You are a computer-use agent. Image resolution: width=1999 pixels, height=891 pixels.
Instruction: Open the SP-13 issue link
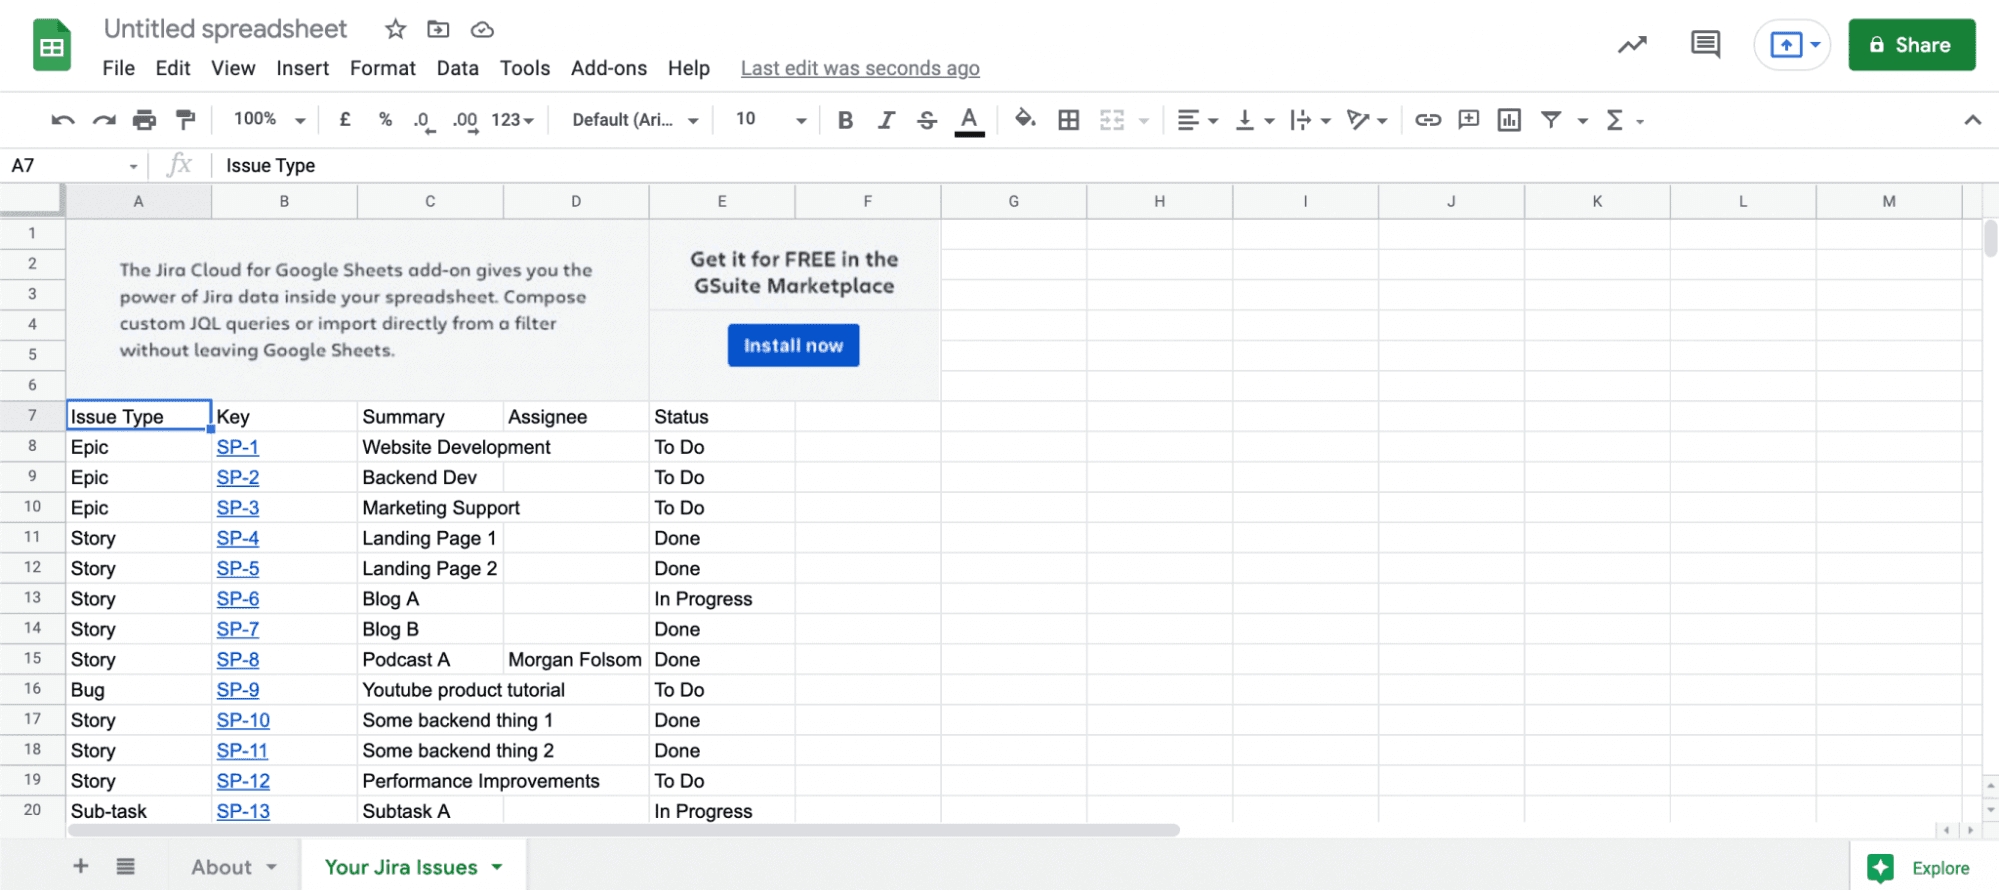pyautogui.click(x=243, y=811)
